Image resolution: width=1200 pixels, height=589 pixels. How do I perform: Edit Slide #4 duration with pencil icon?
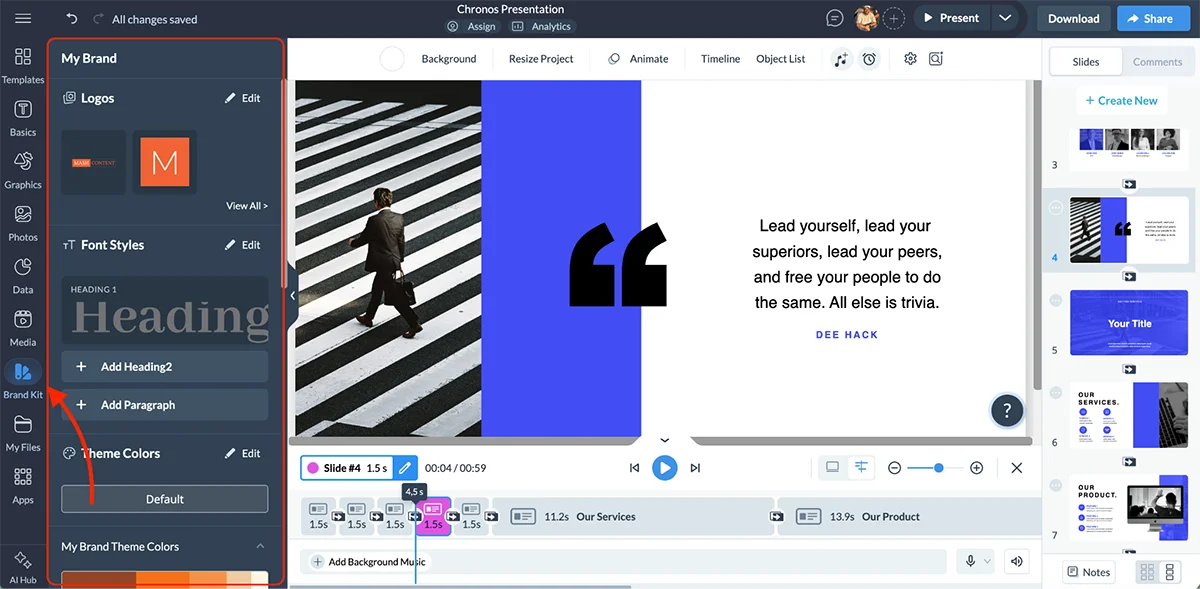pos(405,467)
